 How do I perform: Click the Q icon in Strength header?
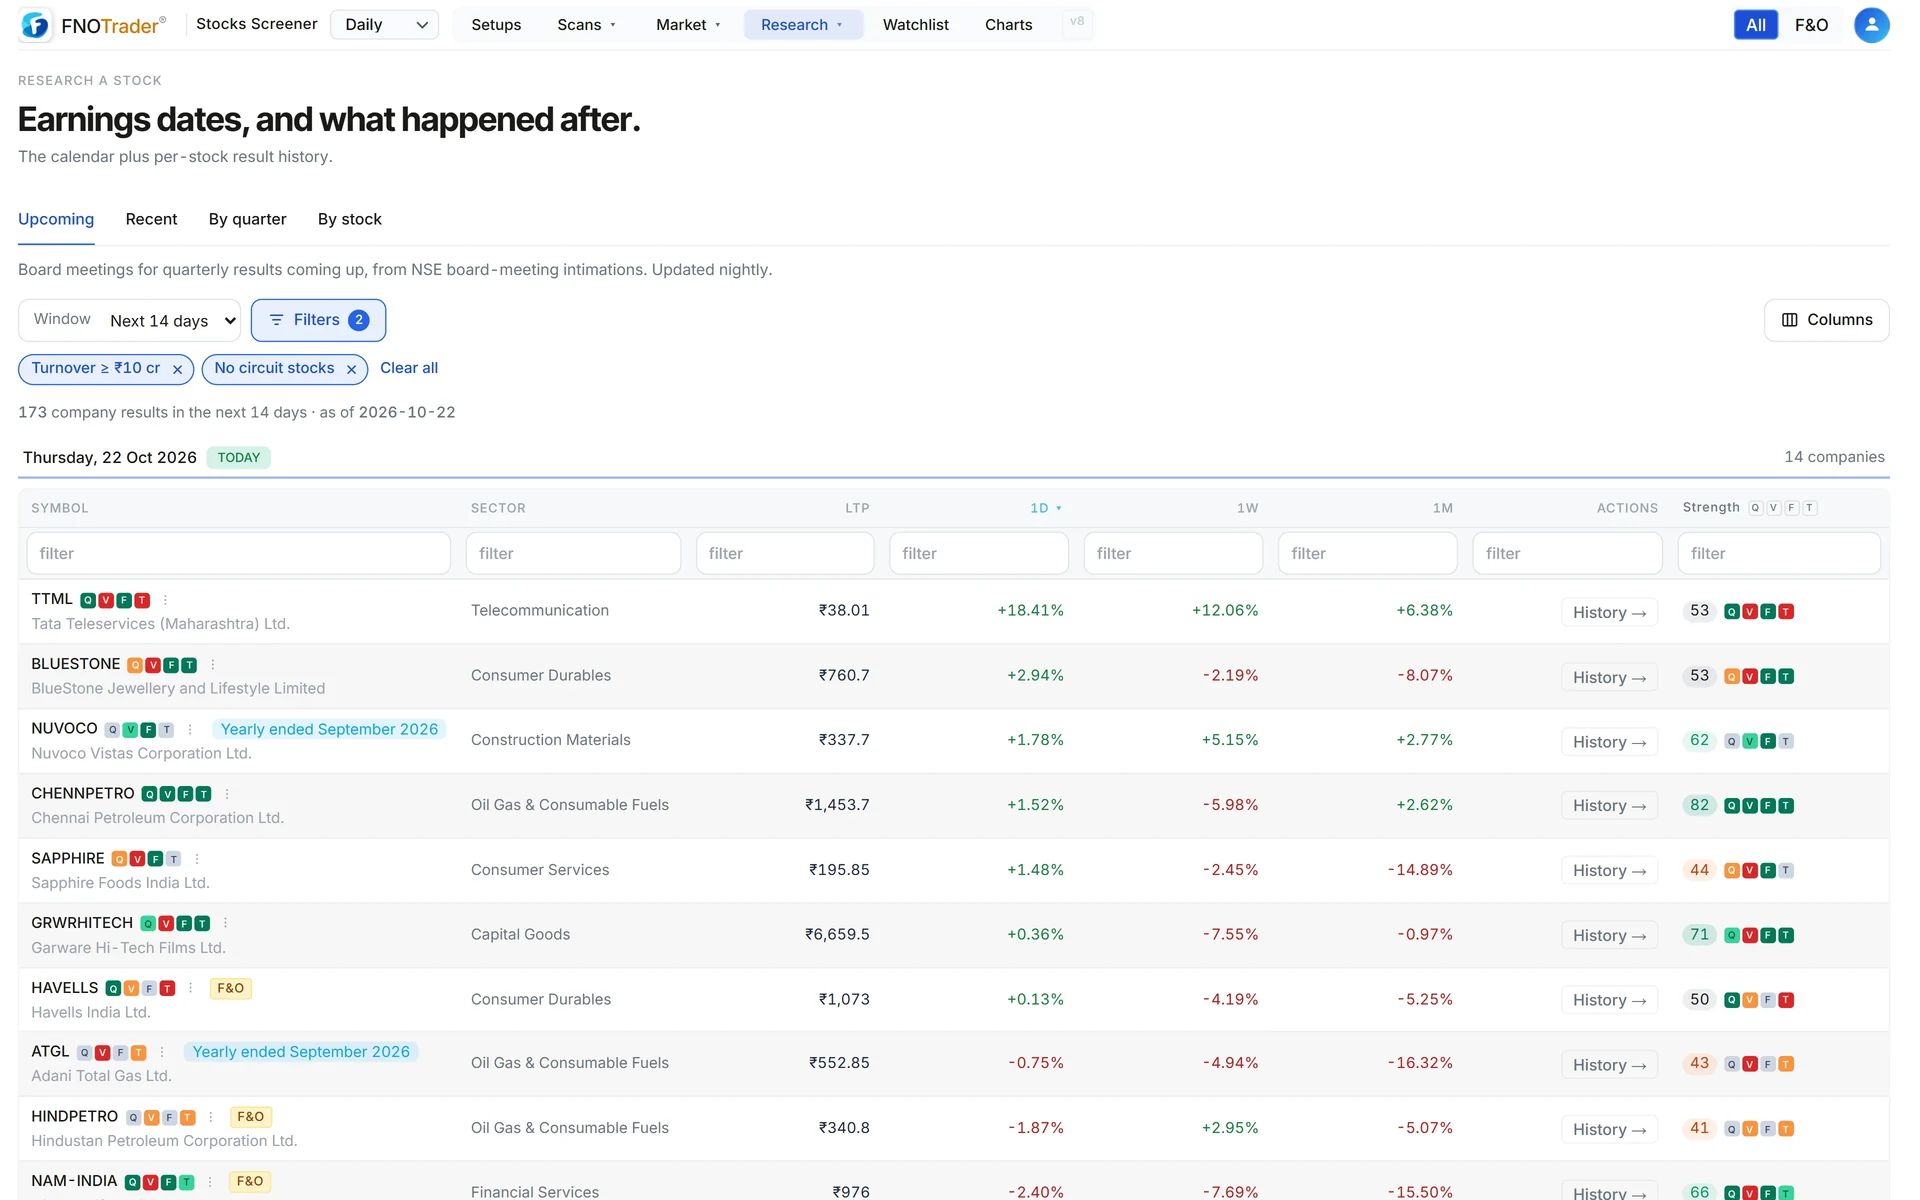(1755, 508)
